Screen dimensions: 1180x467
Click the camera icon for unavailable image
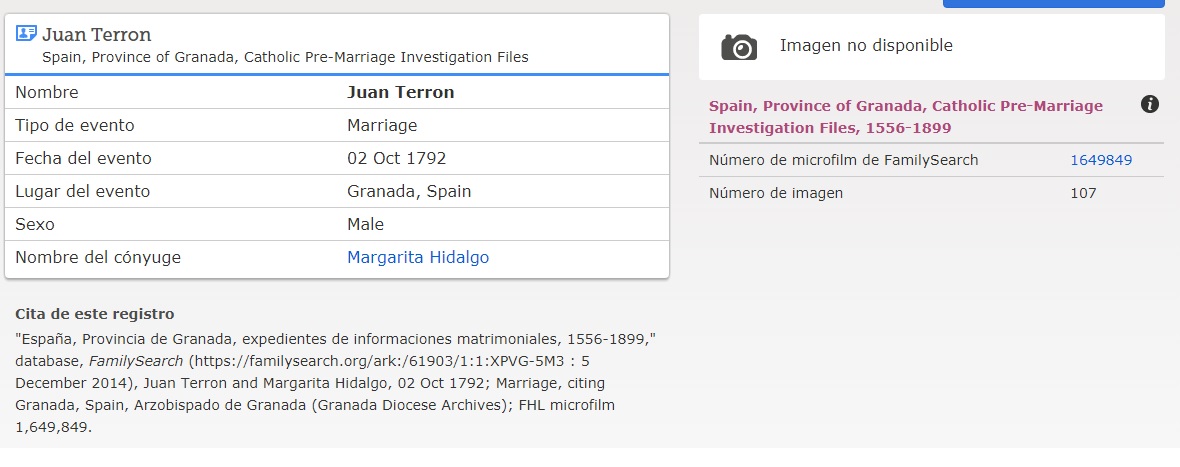(739, 46)
